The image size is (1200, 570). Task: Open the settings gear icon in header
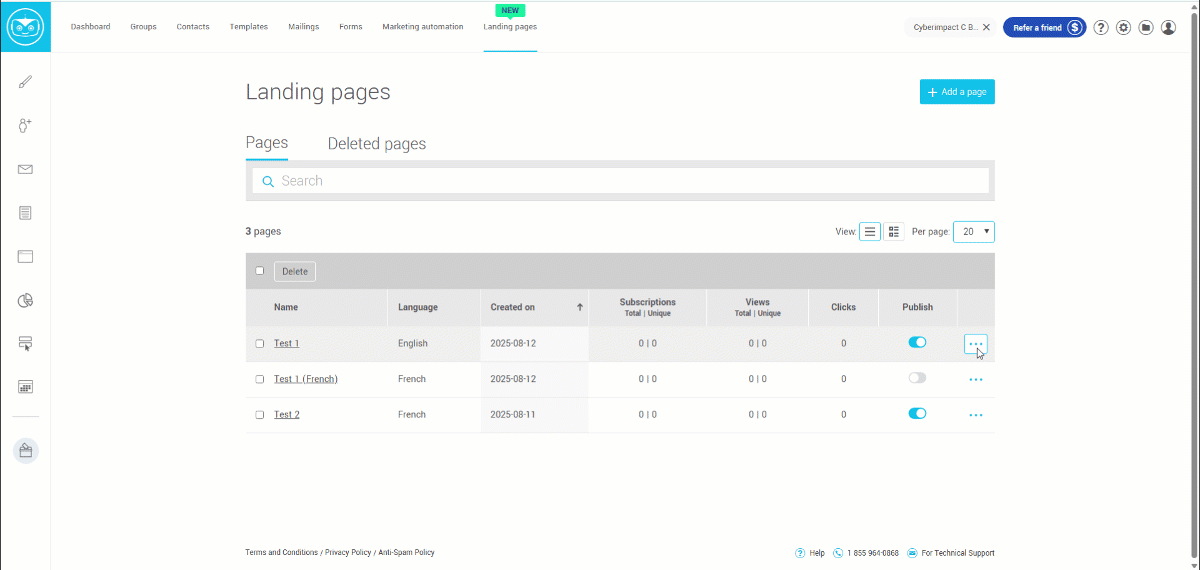(1123, 28)
